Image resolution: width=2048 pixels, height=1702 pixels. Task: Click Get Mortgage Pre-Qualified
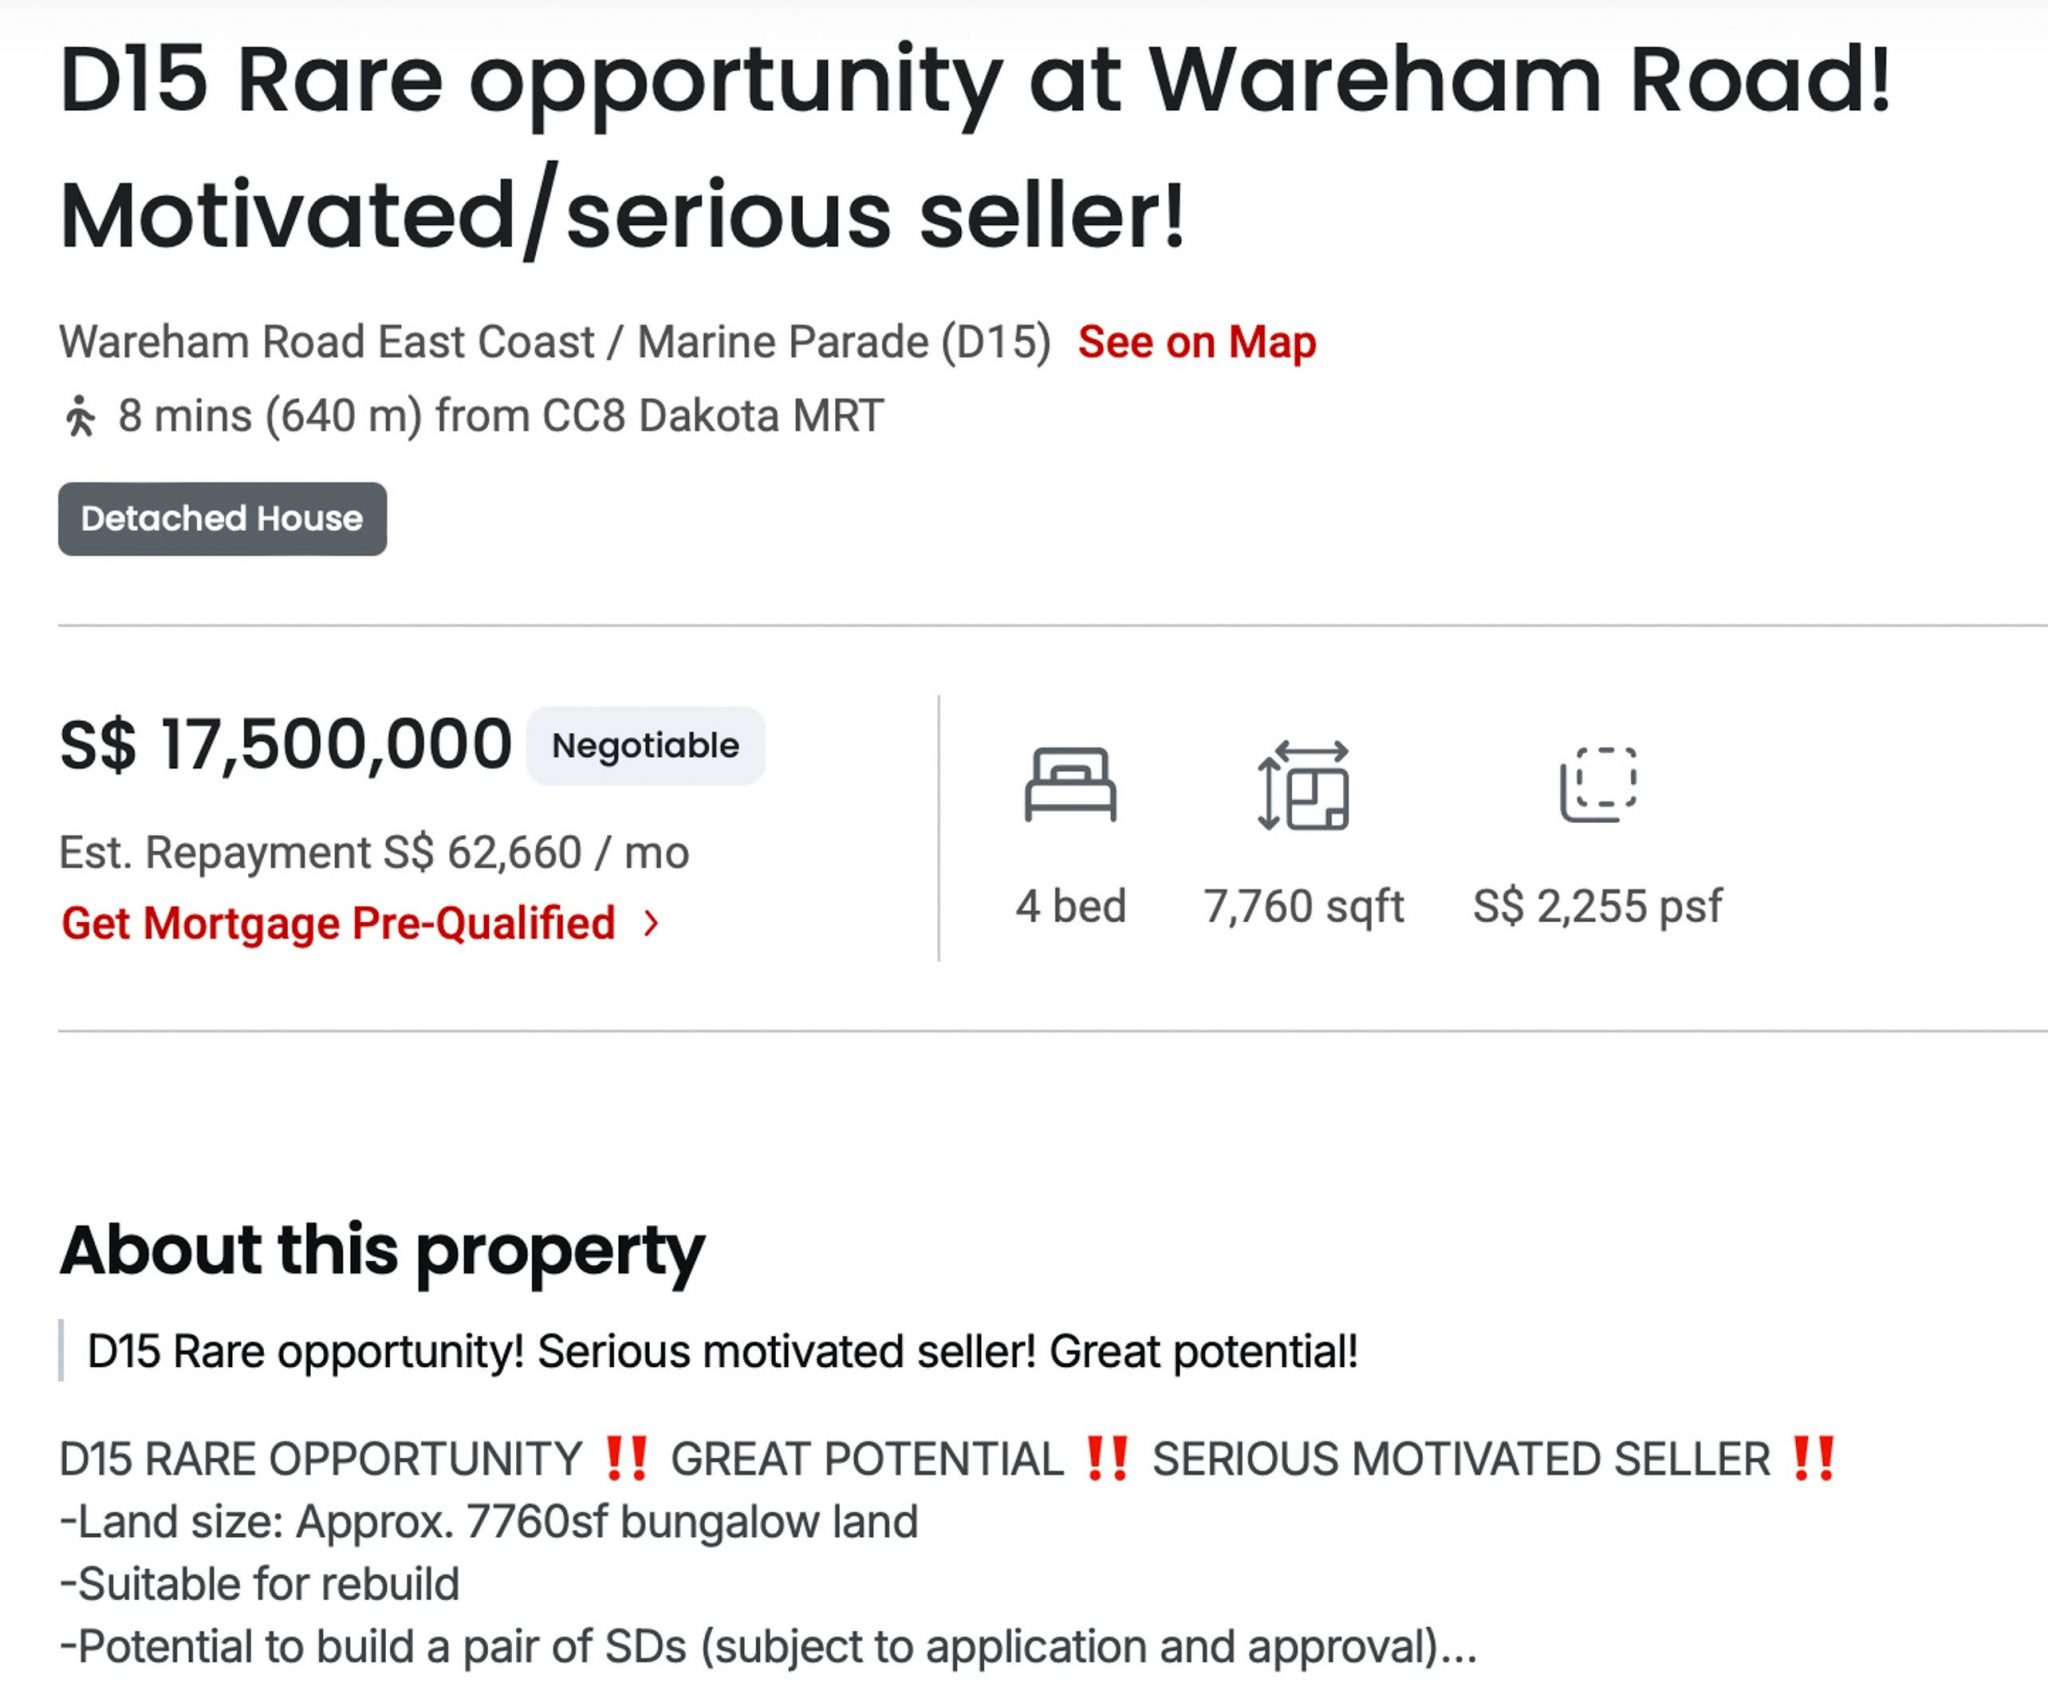(338, 925)
